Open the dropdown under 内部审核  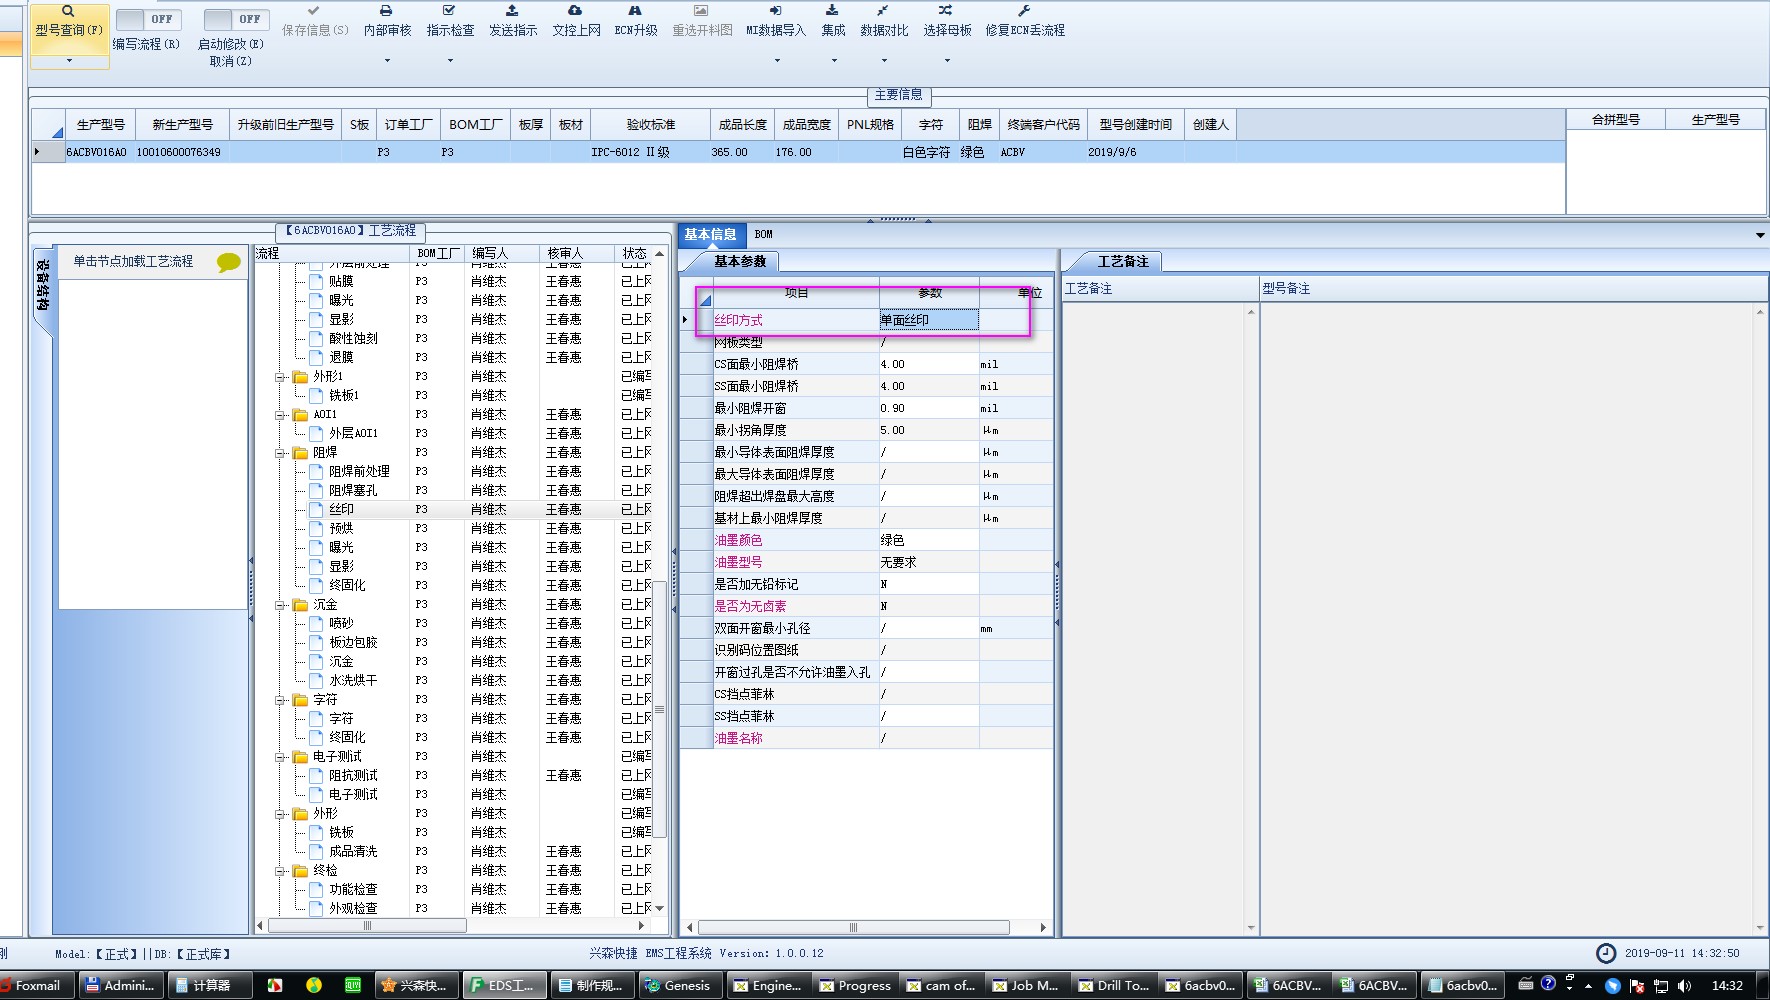coord(387,60)
